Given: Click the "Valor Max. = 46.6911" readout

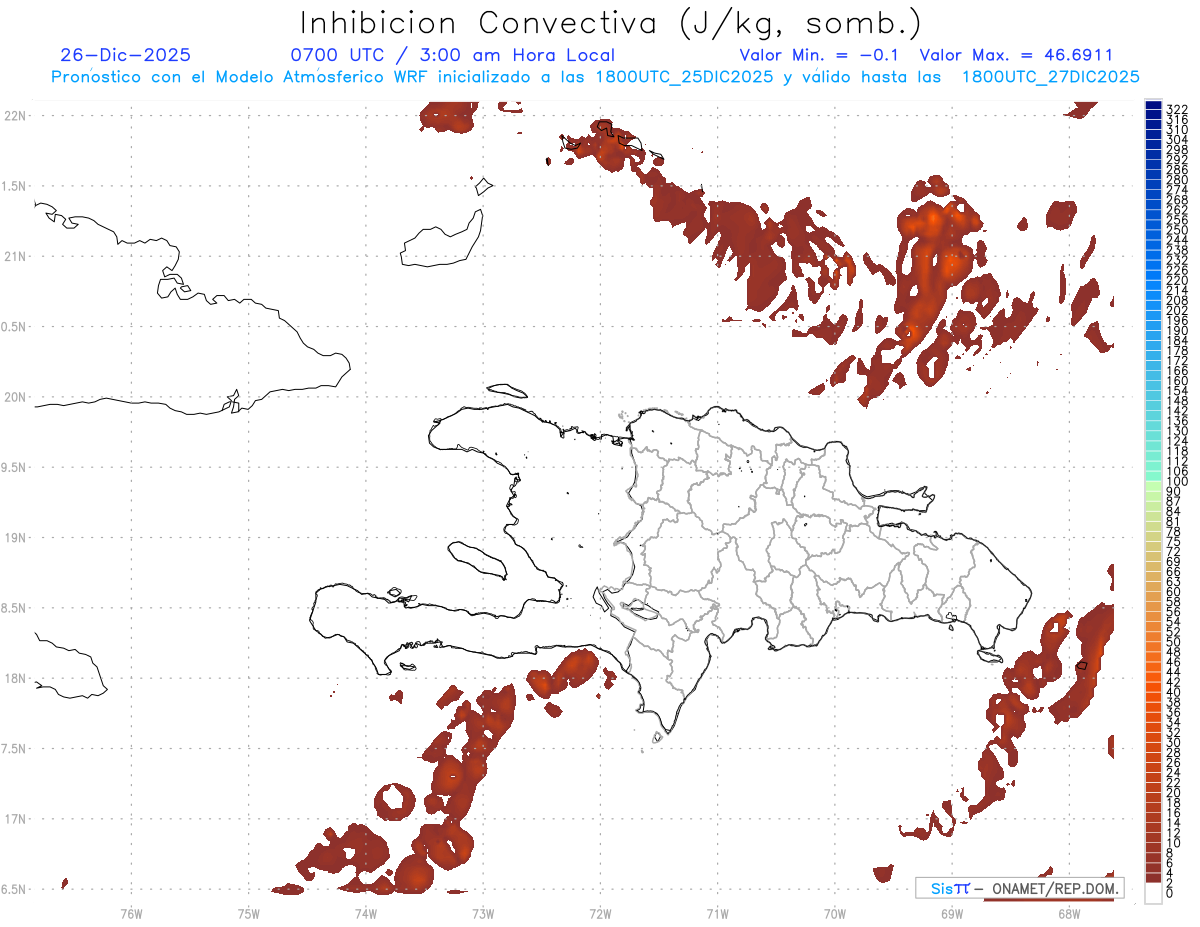Looking at the screenshot, I should [x=1016, y=55].
